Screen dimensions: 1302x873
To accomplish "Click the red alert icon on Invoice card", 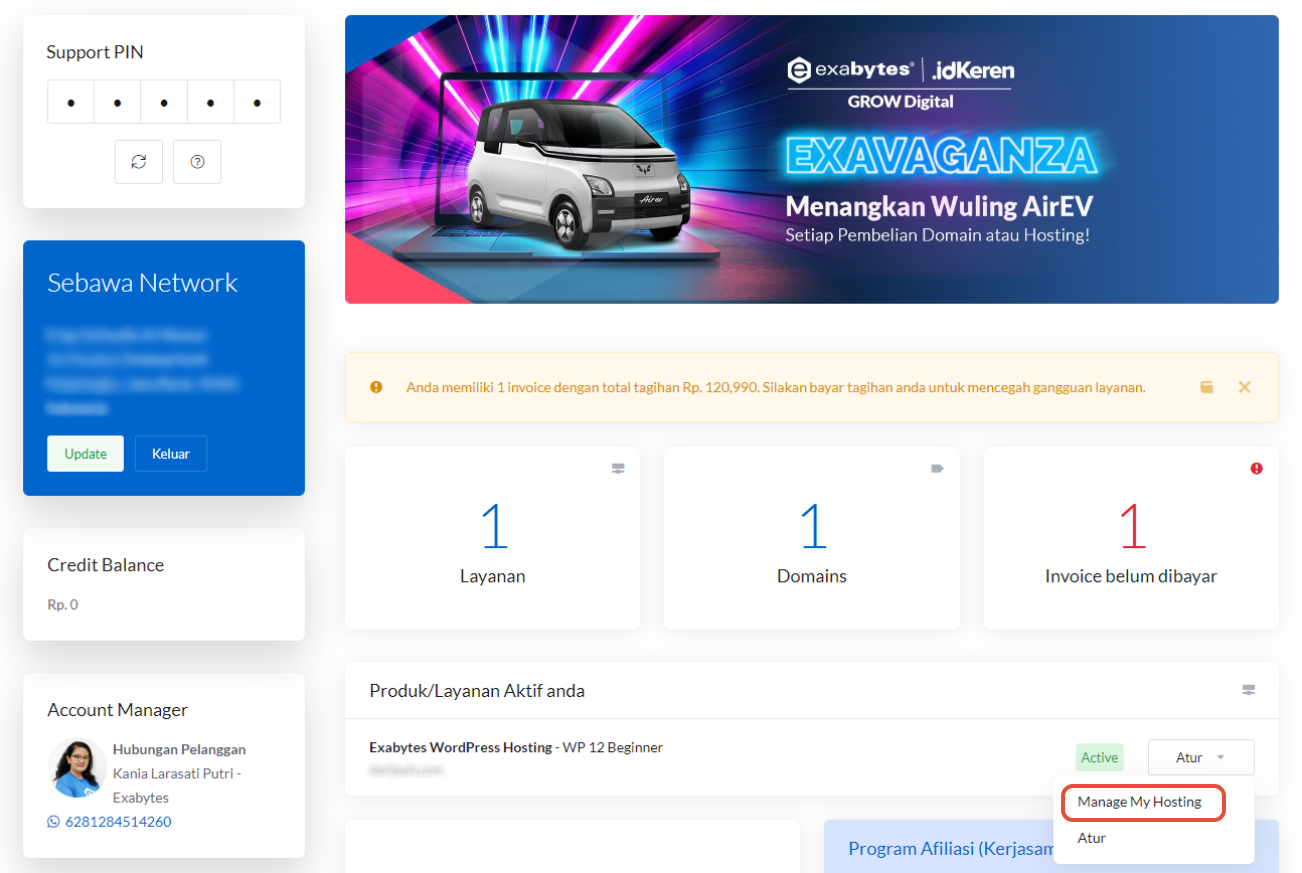I will tap(1256, 468).
